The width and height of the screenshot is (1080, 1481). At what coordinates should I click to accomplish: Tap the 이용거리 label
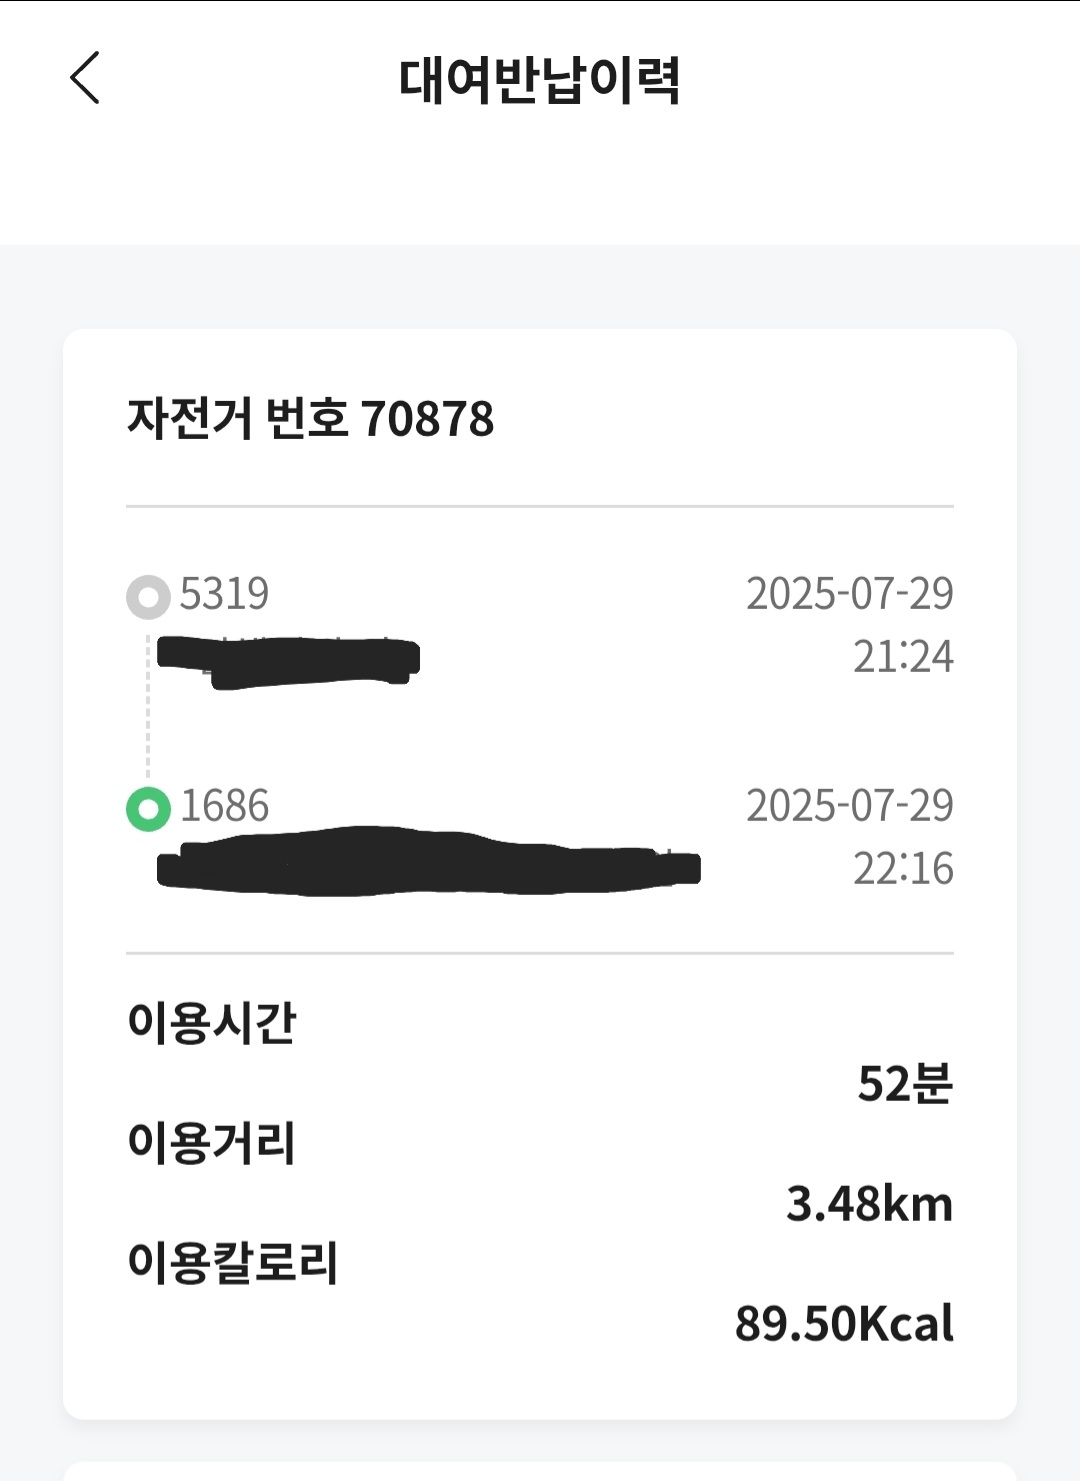(212, 1142)
